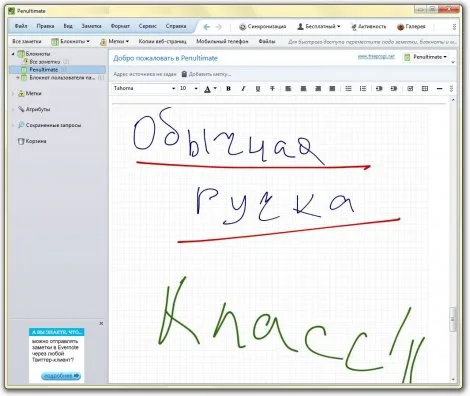Open the Активность activity feed
The width and height of the screenshot is (470, 396).
pos(368,26)
